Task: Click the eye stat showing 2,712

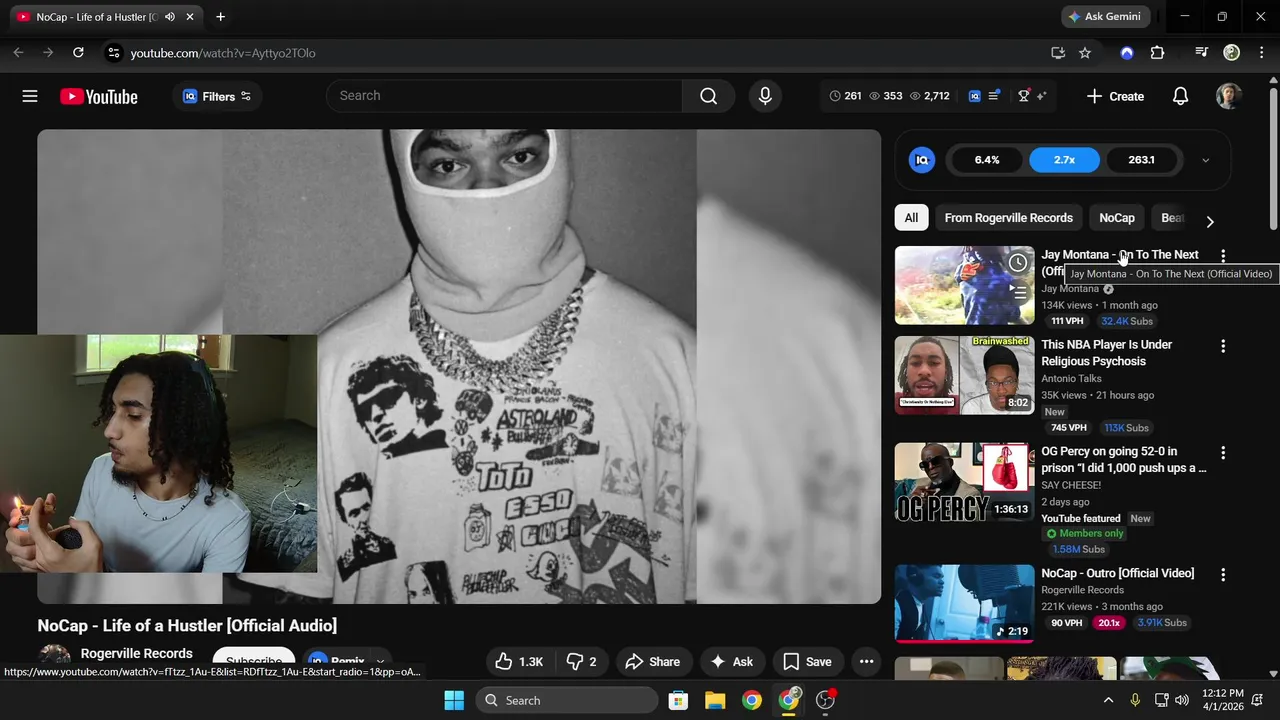Action: (x=929, y=96)
